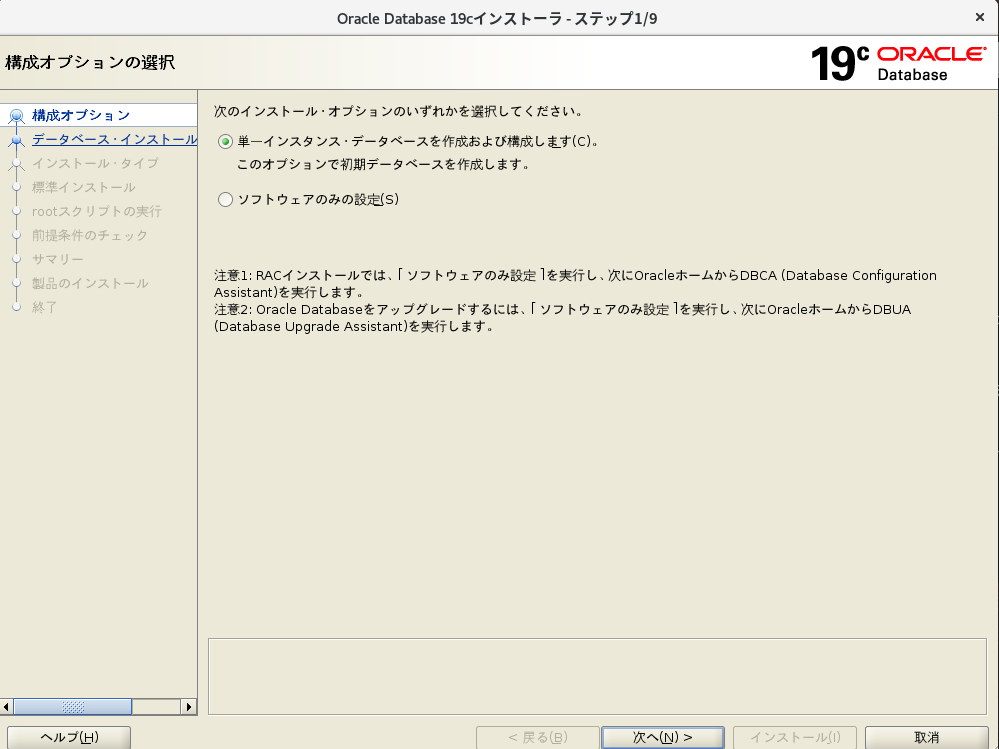Screen dimensions: 999x749
Task: Click the 構成オプション step icon
Action: click(16, 116)
